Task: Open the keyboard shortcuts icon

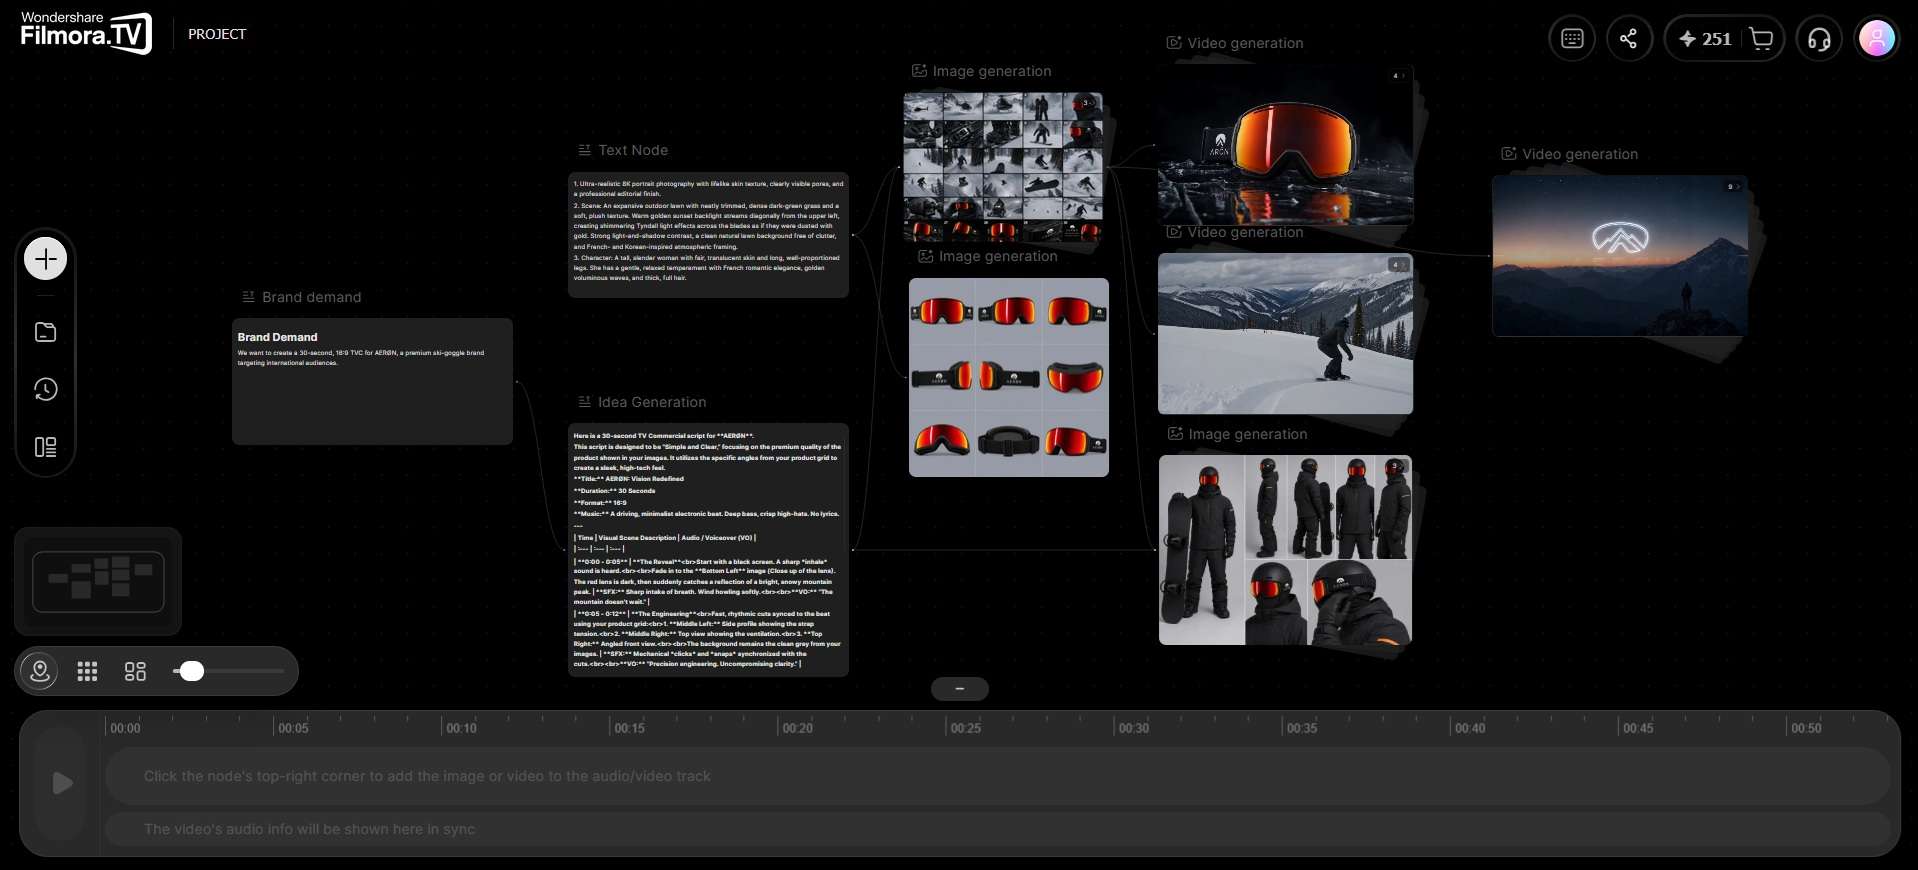Action: (1572, 39)
